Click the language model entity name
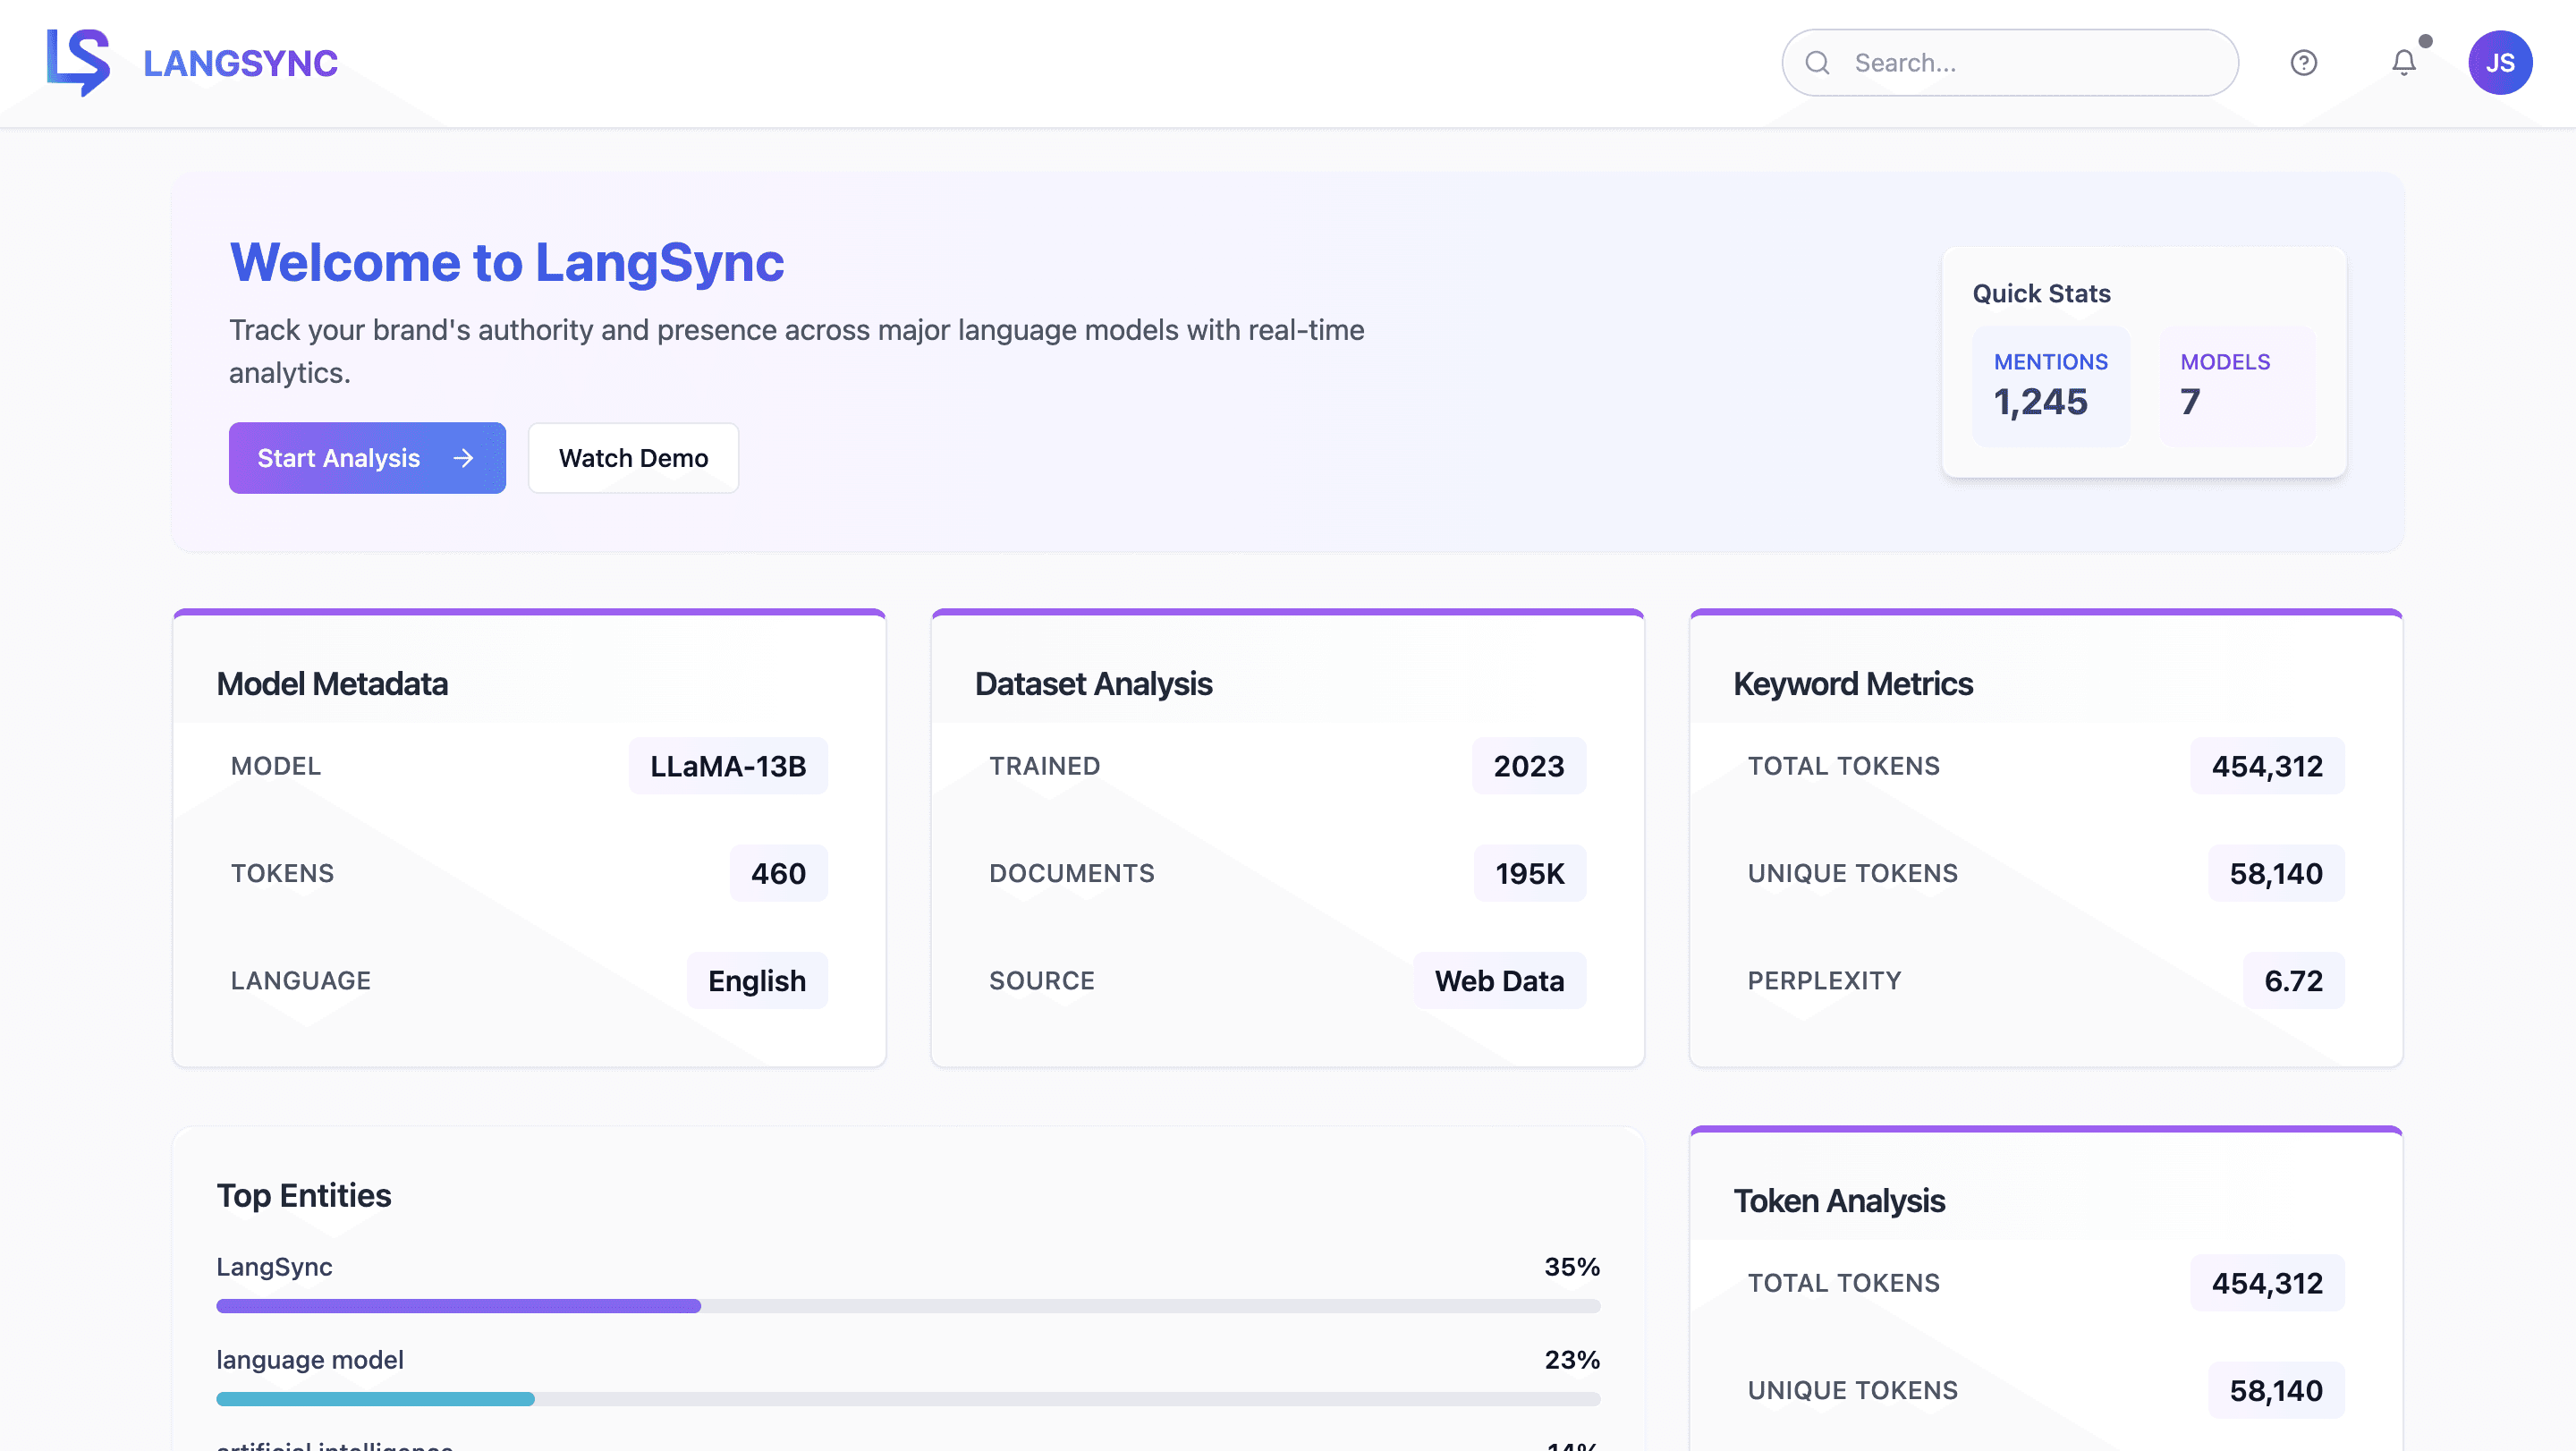This screenshot has height=1451, width=2576. click(310, 1360)
